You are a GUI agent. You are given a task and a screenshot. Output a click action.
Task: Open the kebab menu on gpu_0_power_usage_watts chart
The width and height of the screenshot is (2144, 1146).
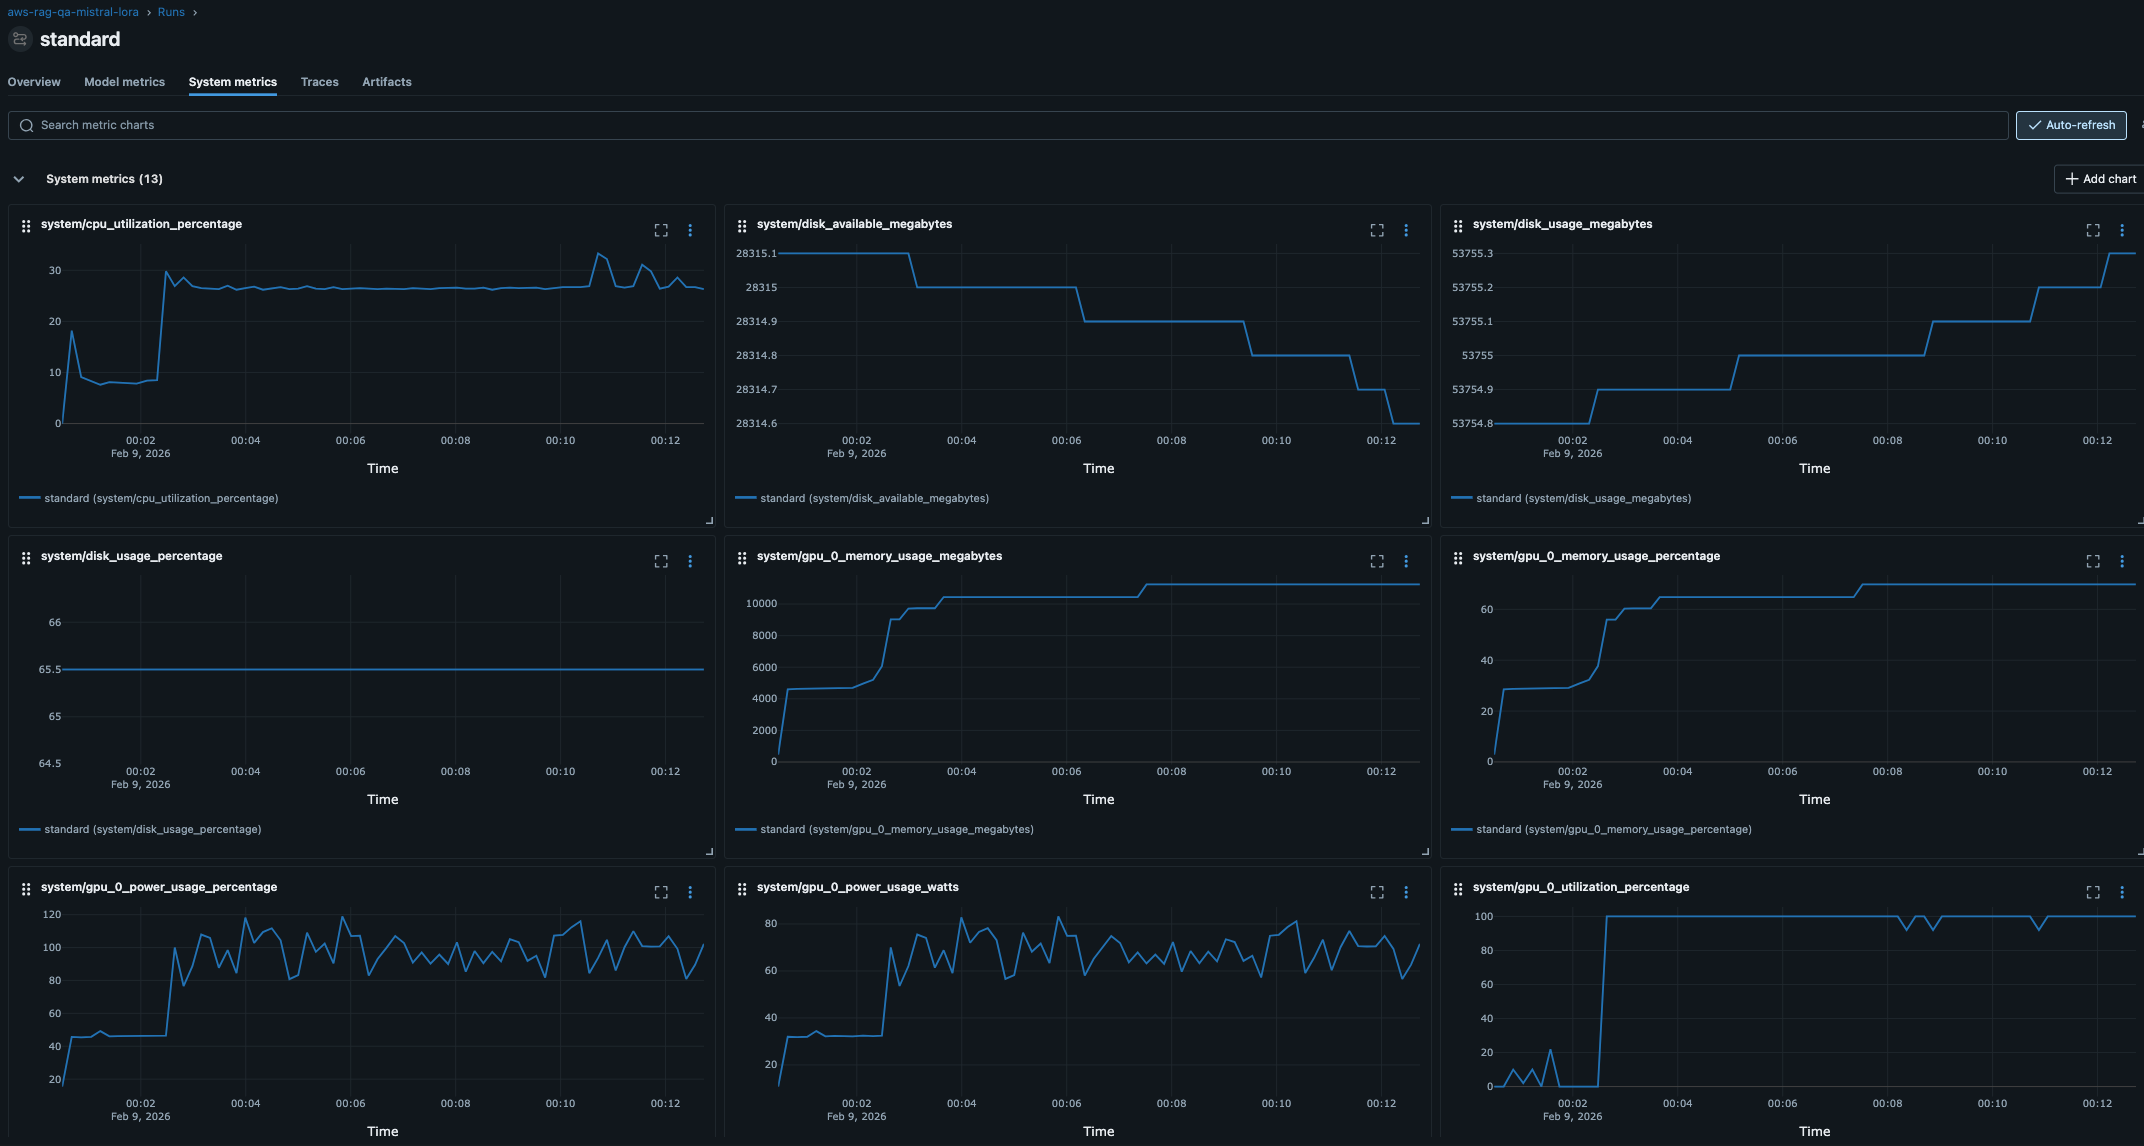tap(1406, 891)
